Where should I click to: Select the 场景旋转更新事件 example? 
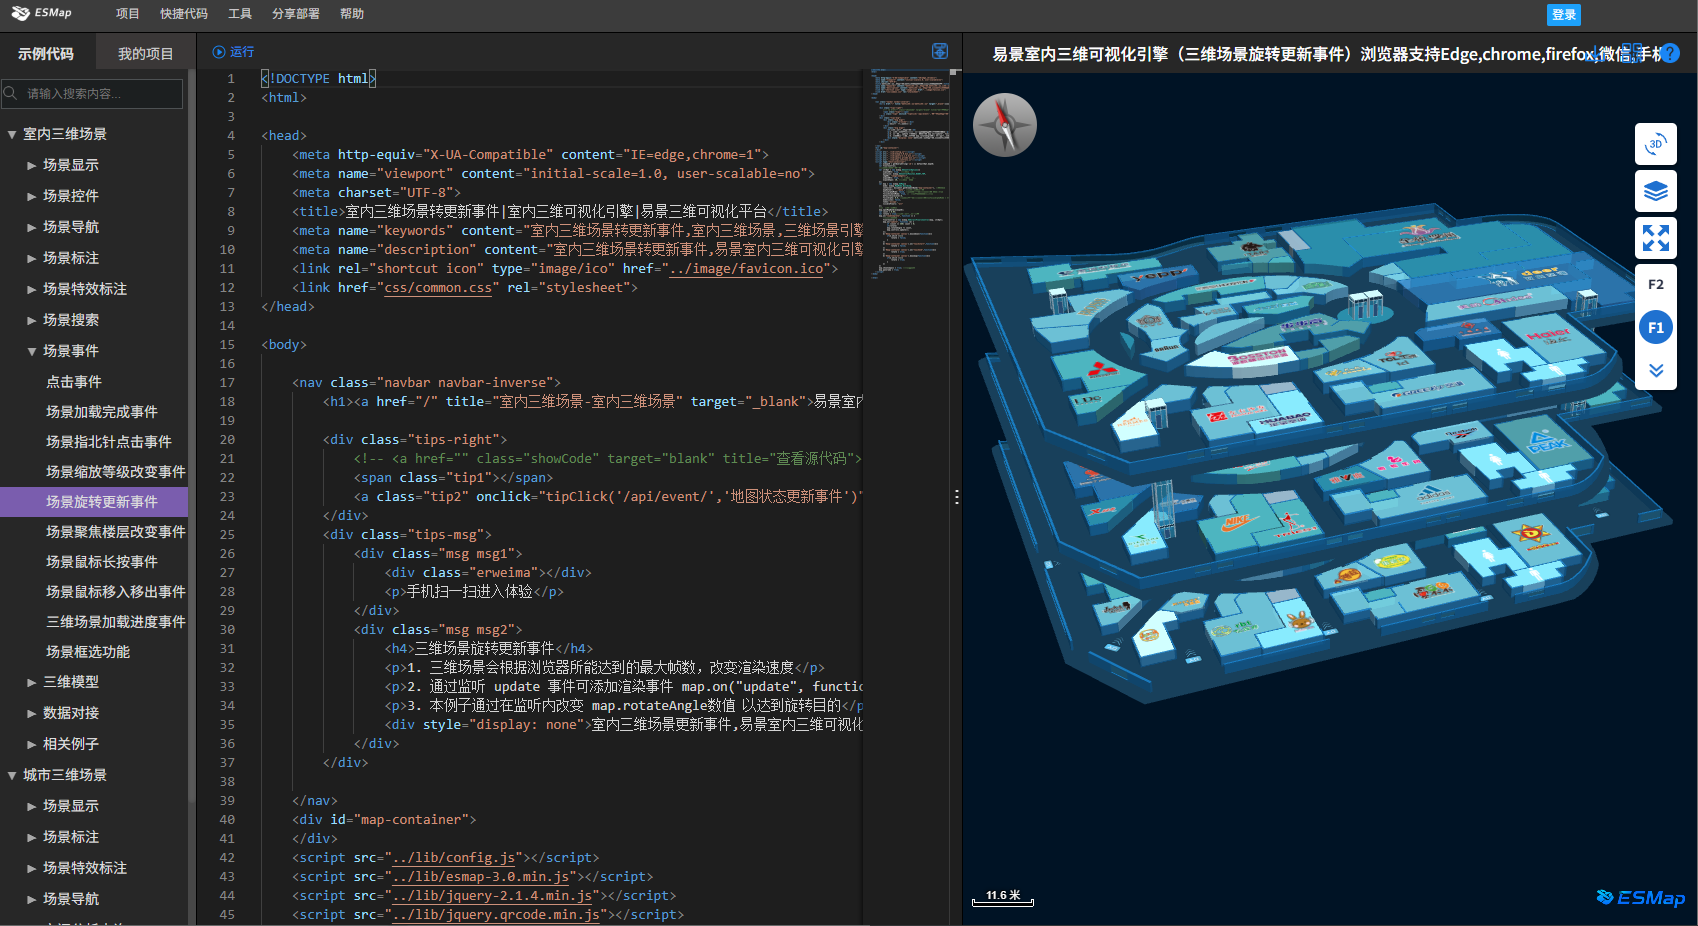pos(94,502)
